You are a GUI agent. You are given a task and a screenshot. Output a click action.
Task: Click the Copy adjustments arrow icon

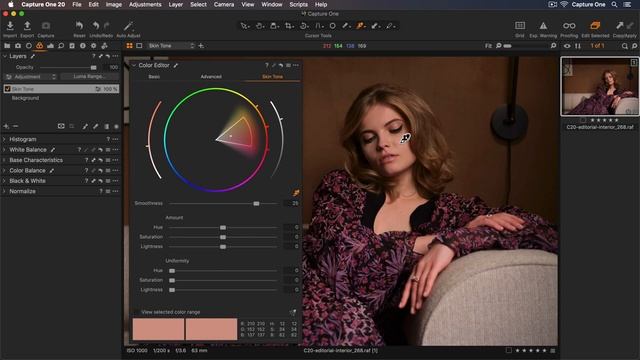pos(620,26)
